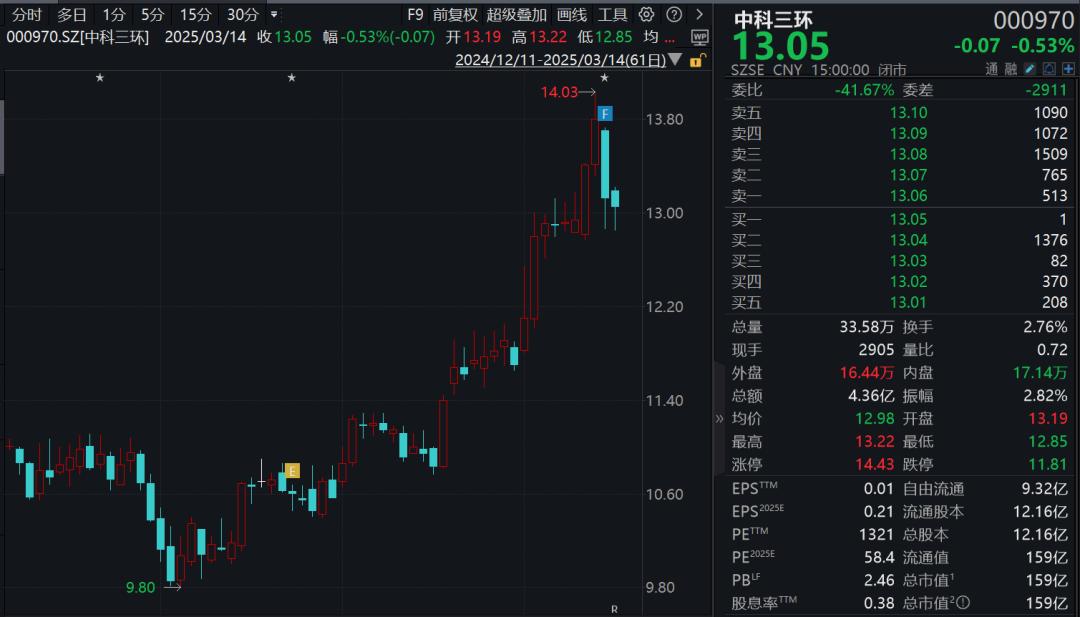Open the 前复权 price adjustment menu
The image size is (1080, 617).
point(455,14)
